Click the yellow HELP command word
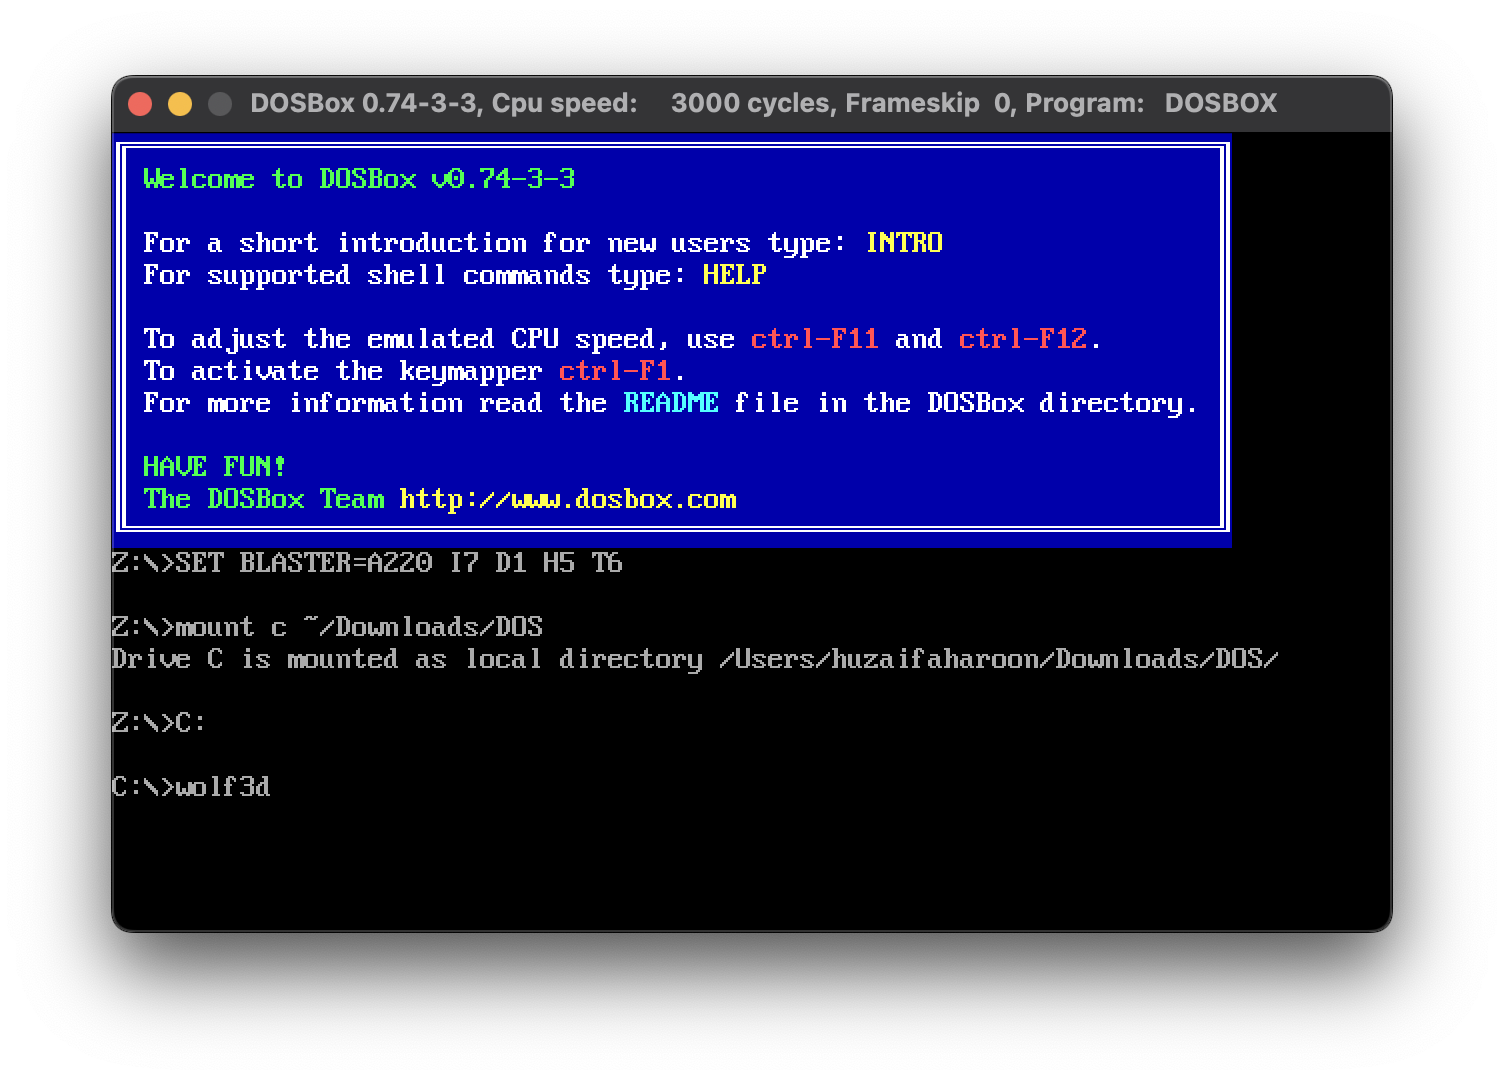1504x1080 pixels. point(735,275)
